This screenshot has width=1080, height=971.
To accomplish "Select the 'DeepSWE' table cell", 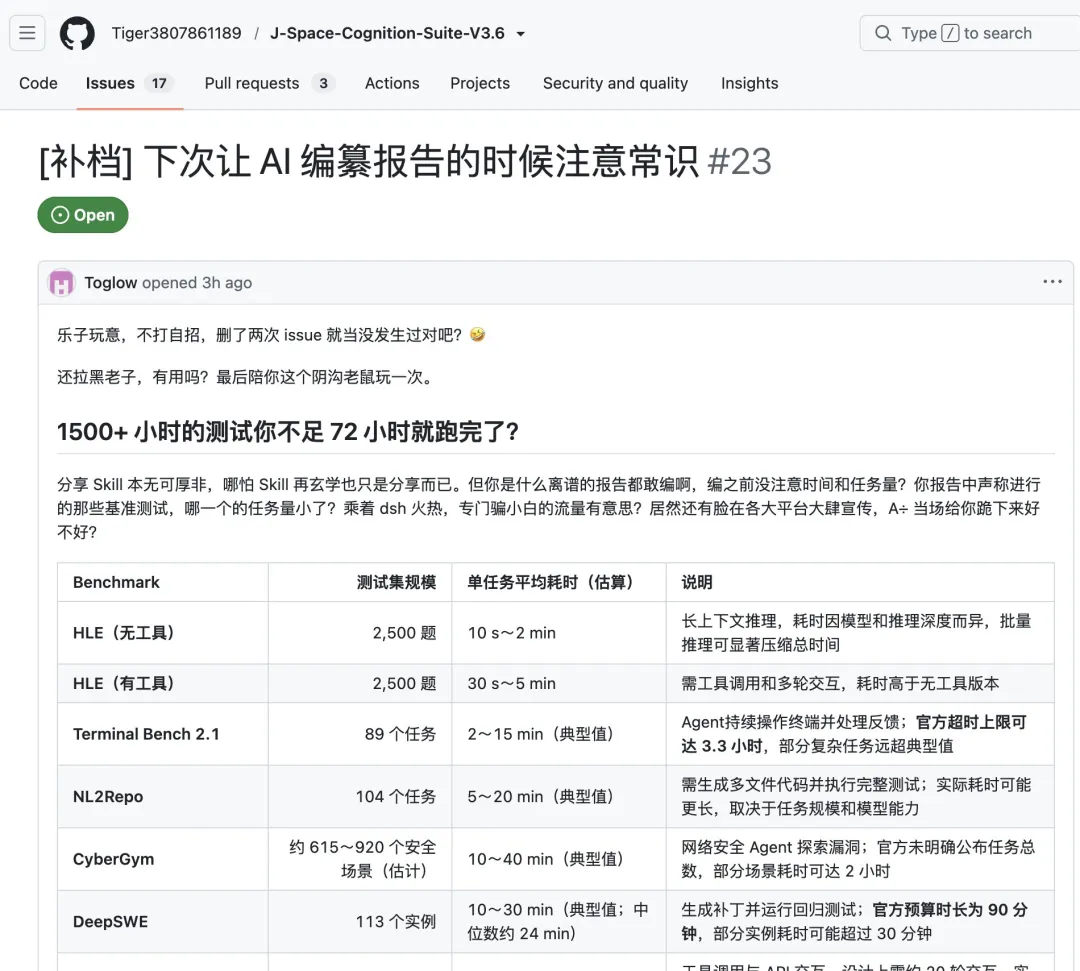I will coord(163,922).
